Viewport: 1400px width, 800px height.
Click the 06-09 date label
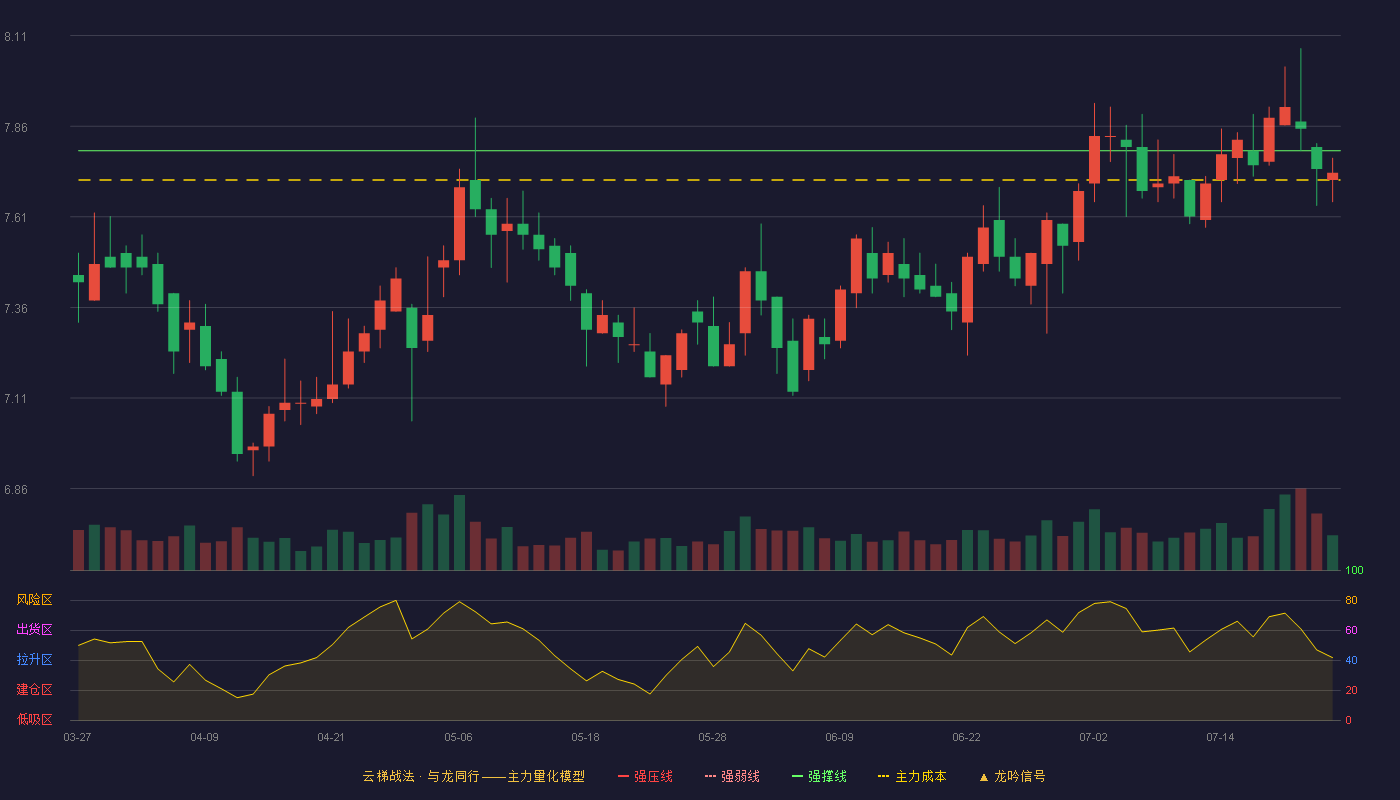click(839, 737)
